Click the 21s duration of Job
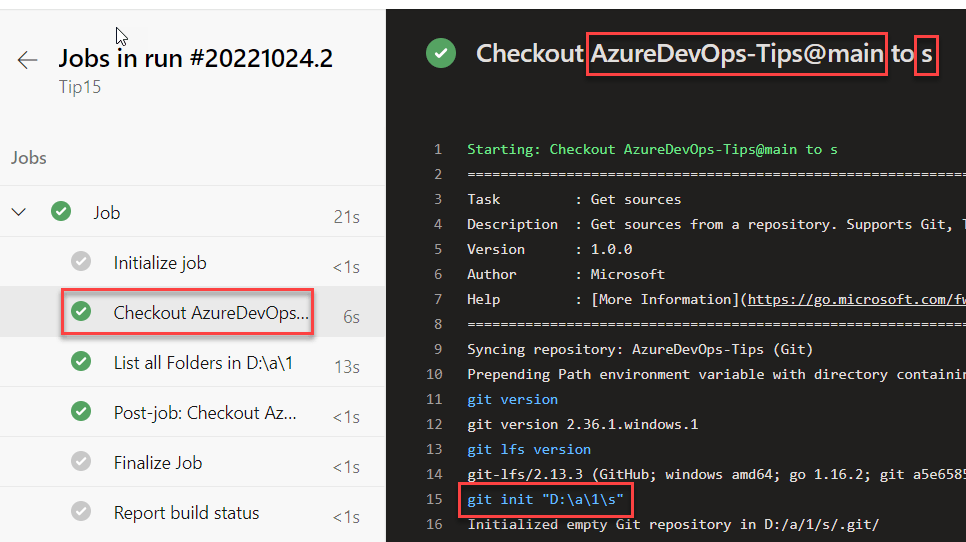The image size is (966, 542). [x=347, y=217]
